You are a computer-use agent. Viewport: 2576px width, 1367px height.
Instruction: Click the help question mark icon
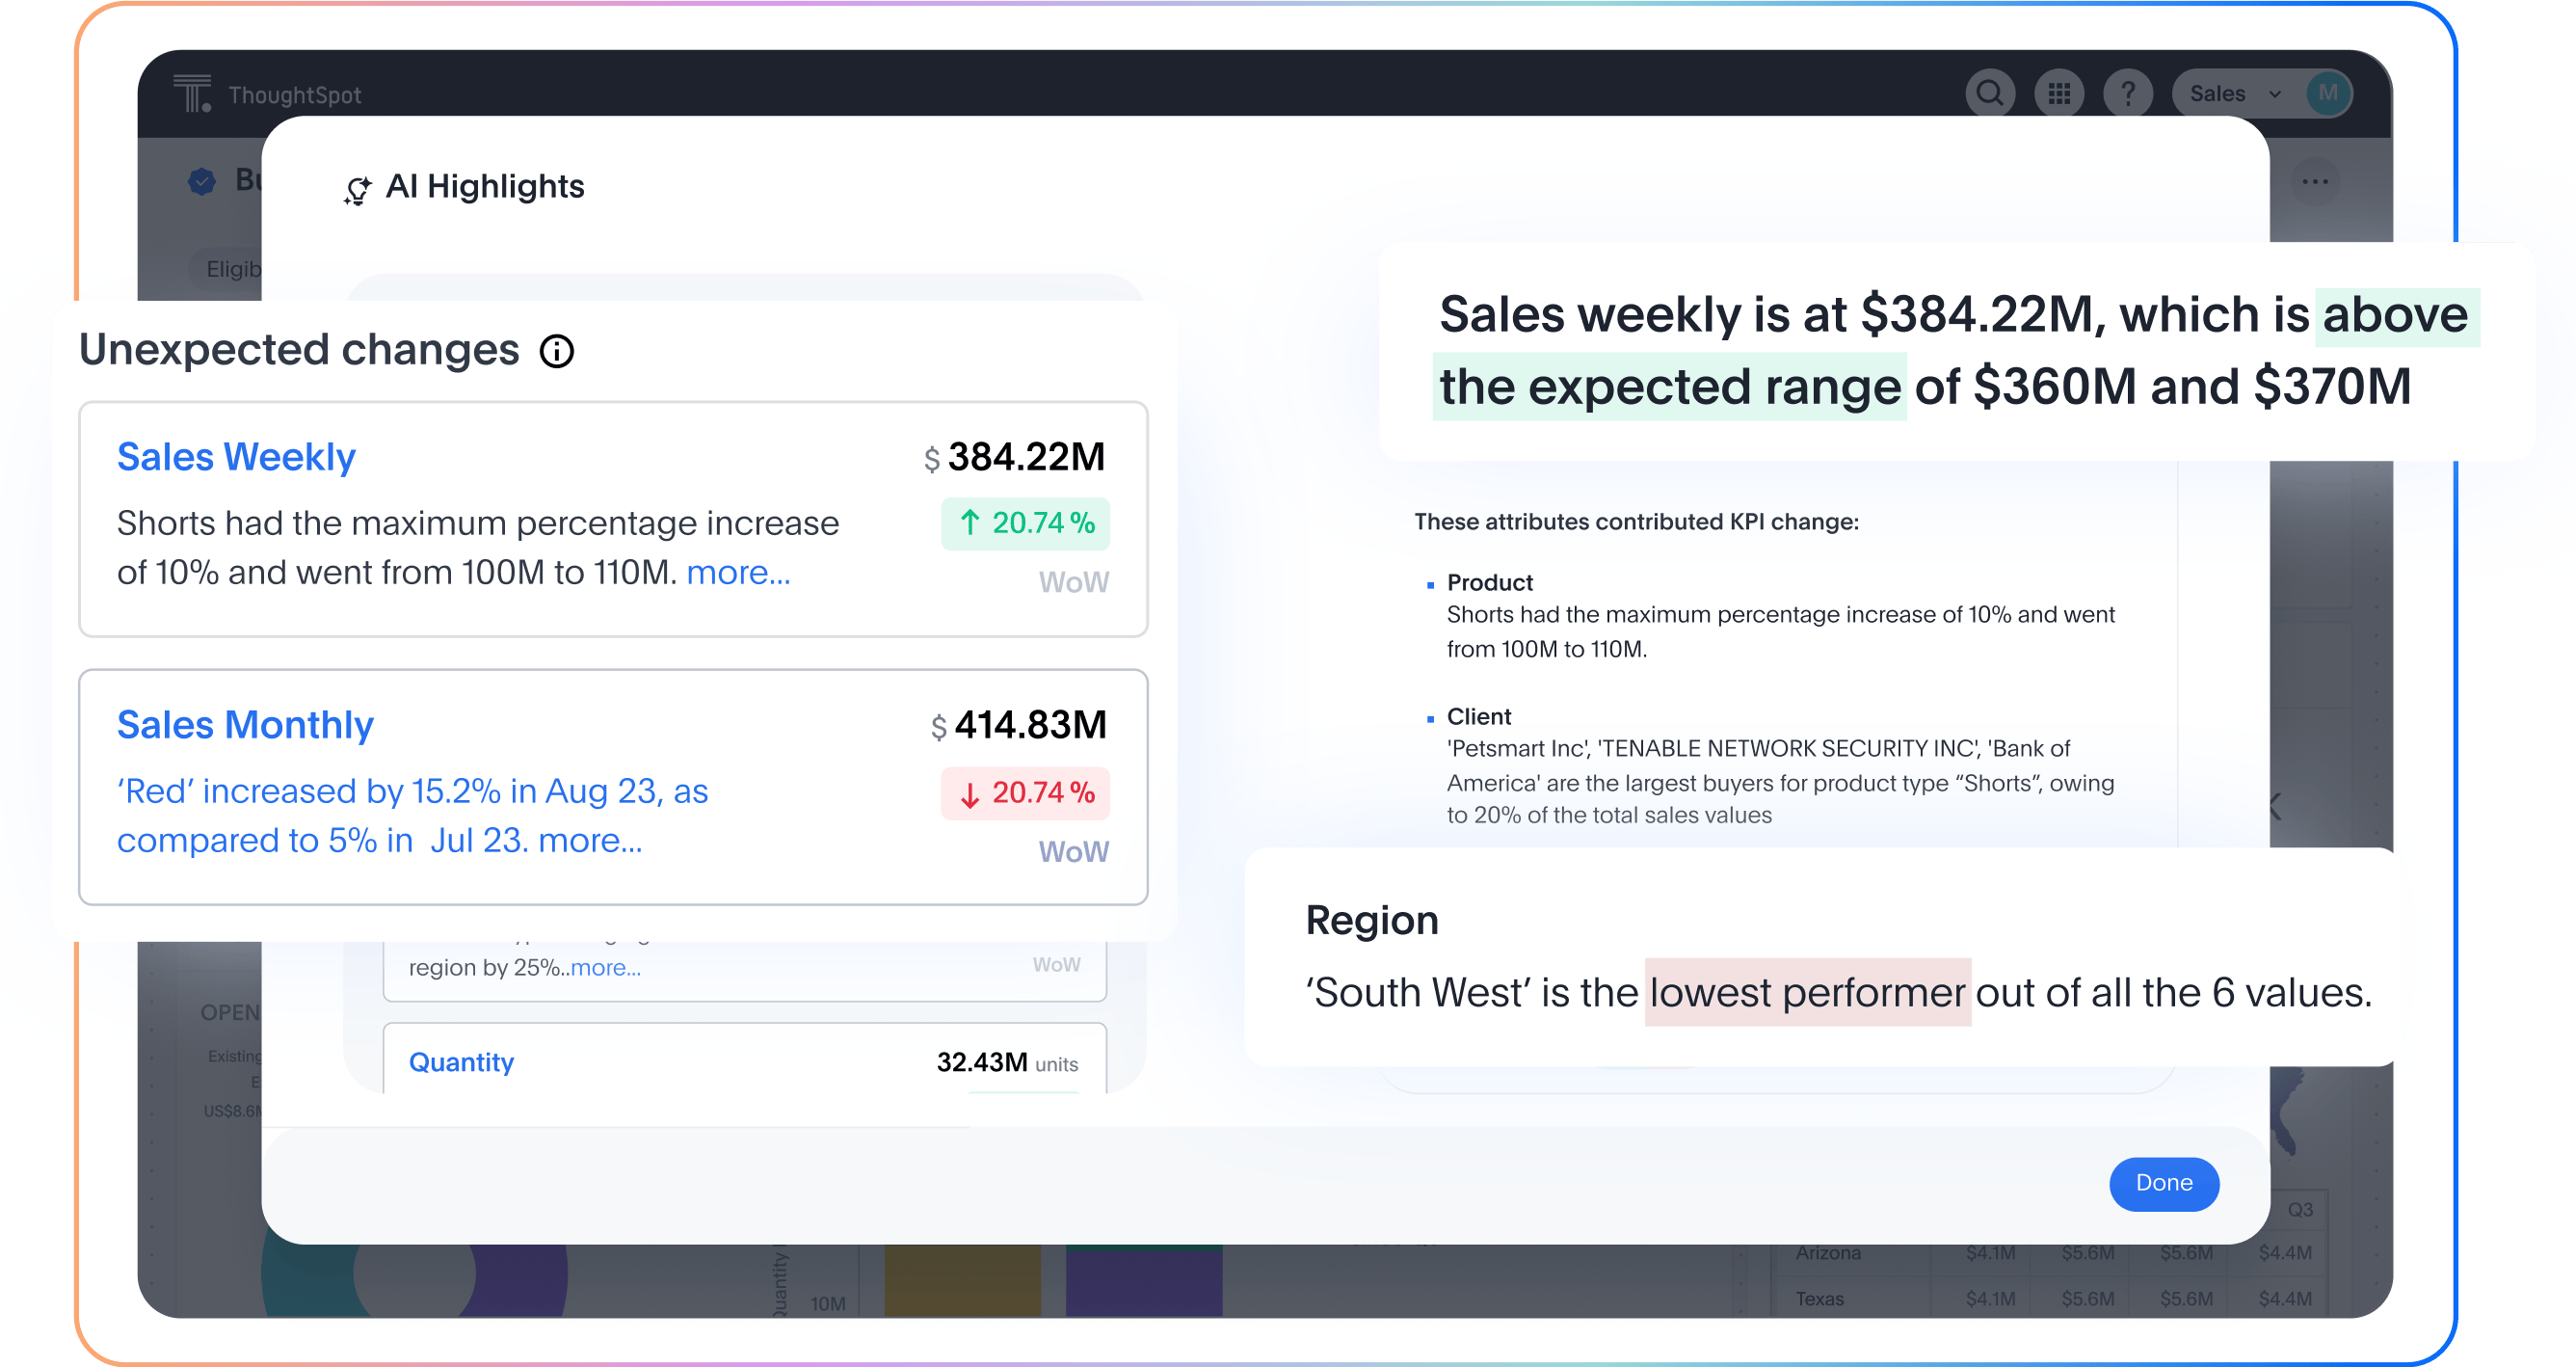pyautogui.click(x=2128, y=94)
